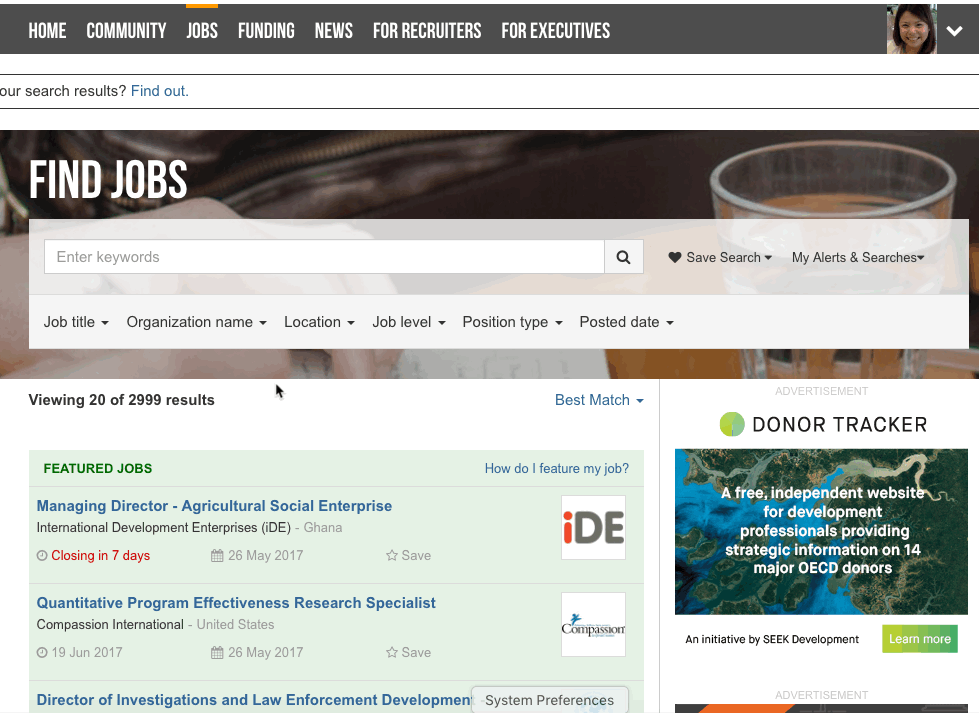Click the Featured Jobs heading
The image size is (979, 713).
(98, 468)
